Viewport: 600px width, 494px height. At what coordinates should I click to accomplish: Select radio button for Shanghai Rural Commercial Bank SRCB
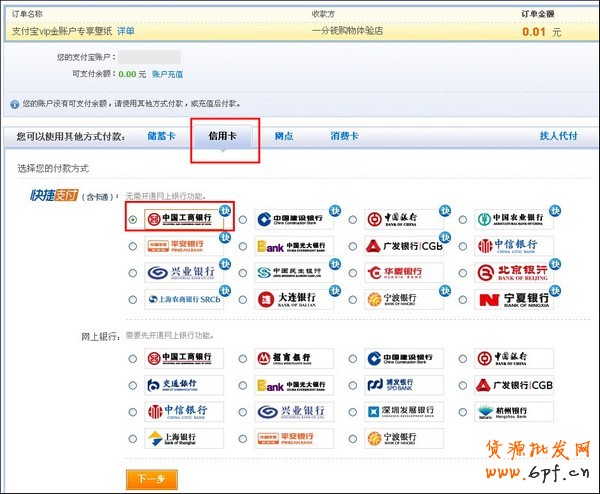tap(133, 300)
